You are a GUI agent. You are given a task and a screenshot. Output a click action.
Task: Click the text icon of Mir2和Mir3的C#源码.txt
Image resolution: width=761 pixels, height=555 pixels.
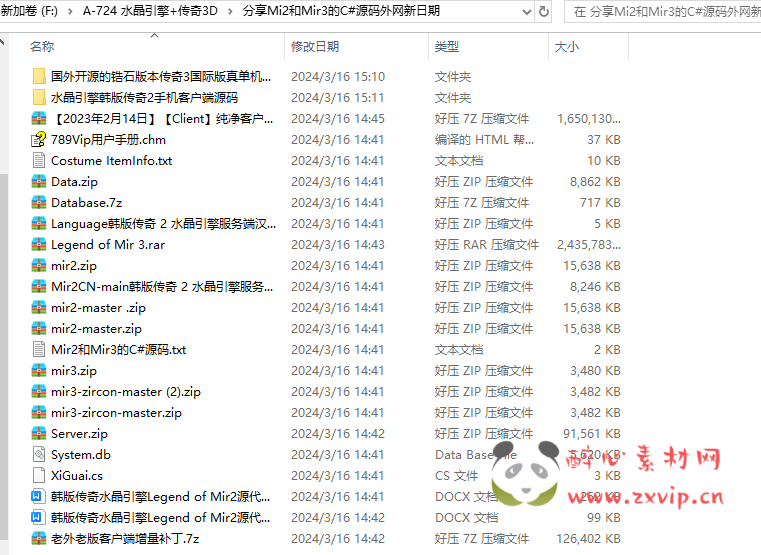click(x=39, y=349)
